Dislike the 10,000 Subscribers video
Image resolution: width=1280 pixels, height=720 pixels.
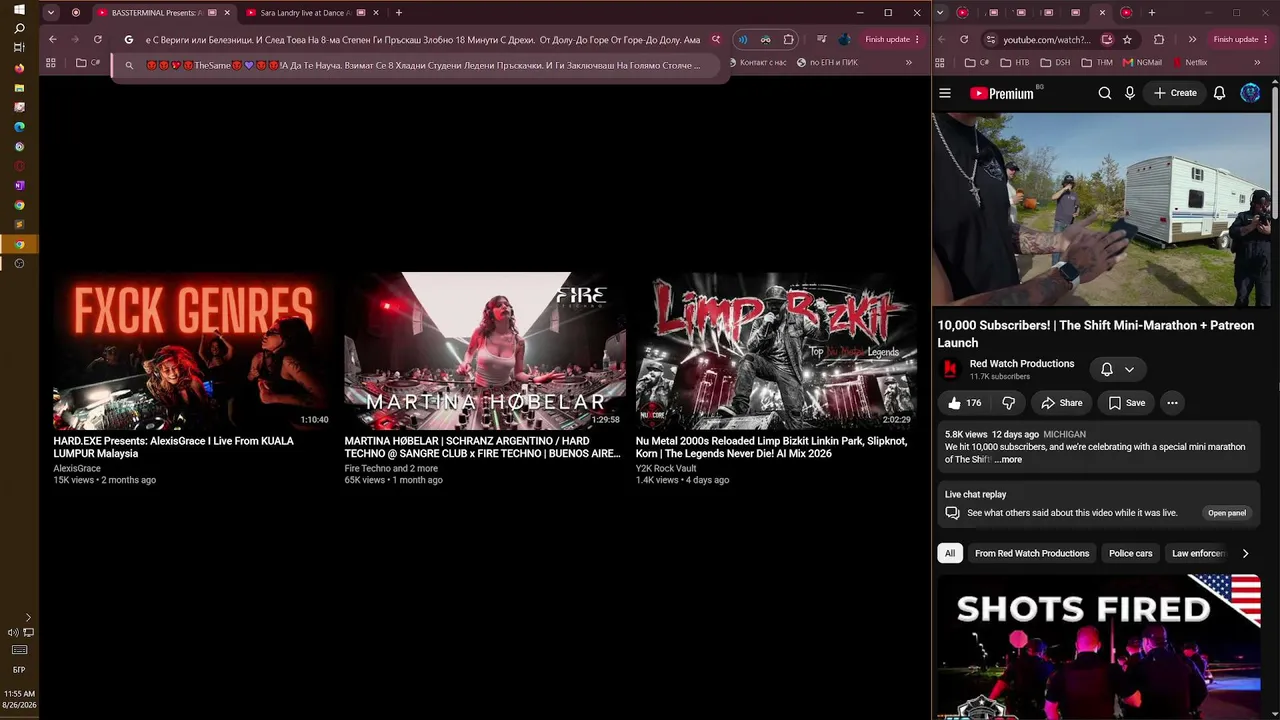click(x=1008, y=403)
